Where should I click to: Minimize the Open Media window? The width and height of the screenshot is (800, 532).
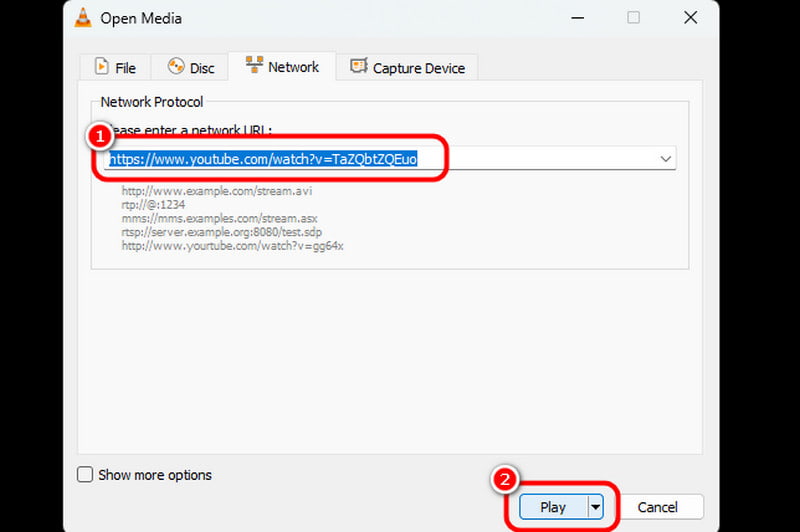click(578, 18)
